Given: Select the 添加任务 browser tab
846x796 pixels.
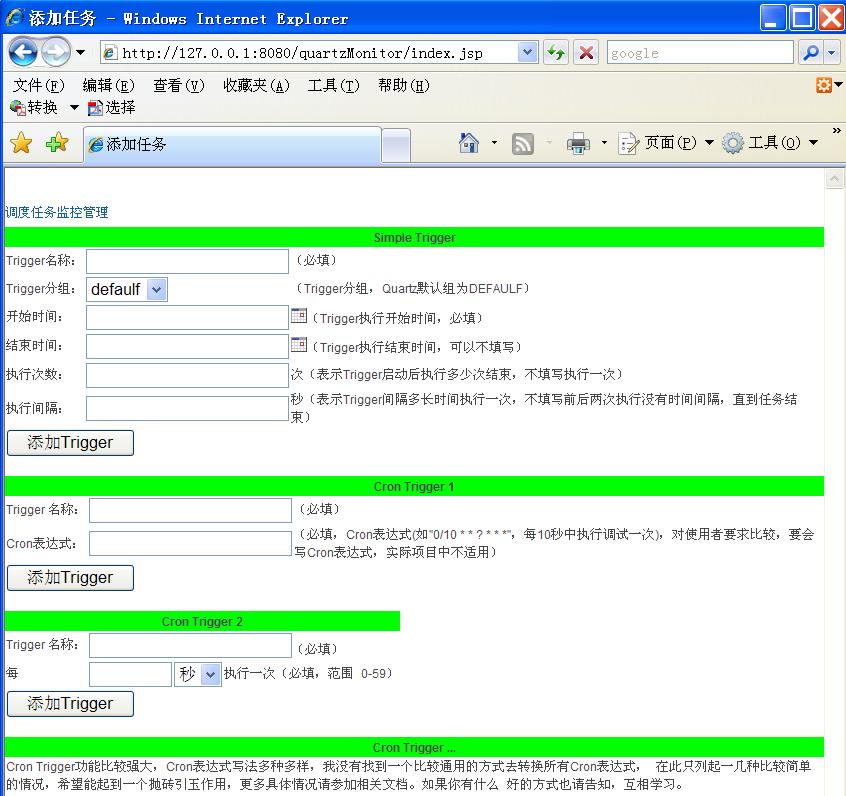Looking at the screenshot, I should 232,144.
